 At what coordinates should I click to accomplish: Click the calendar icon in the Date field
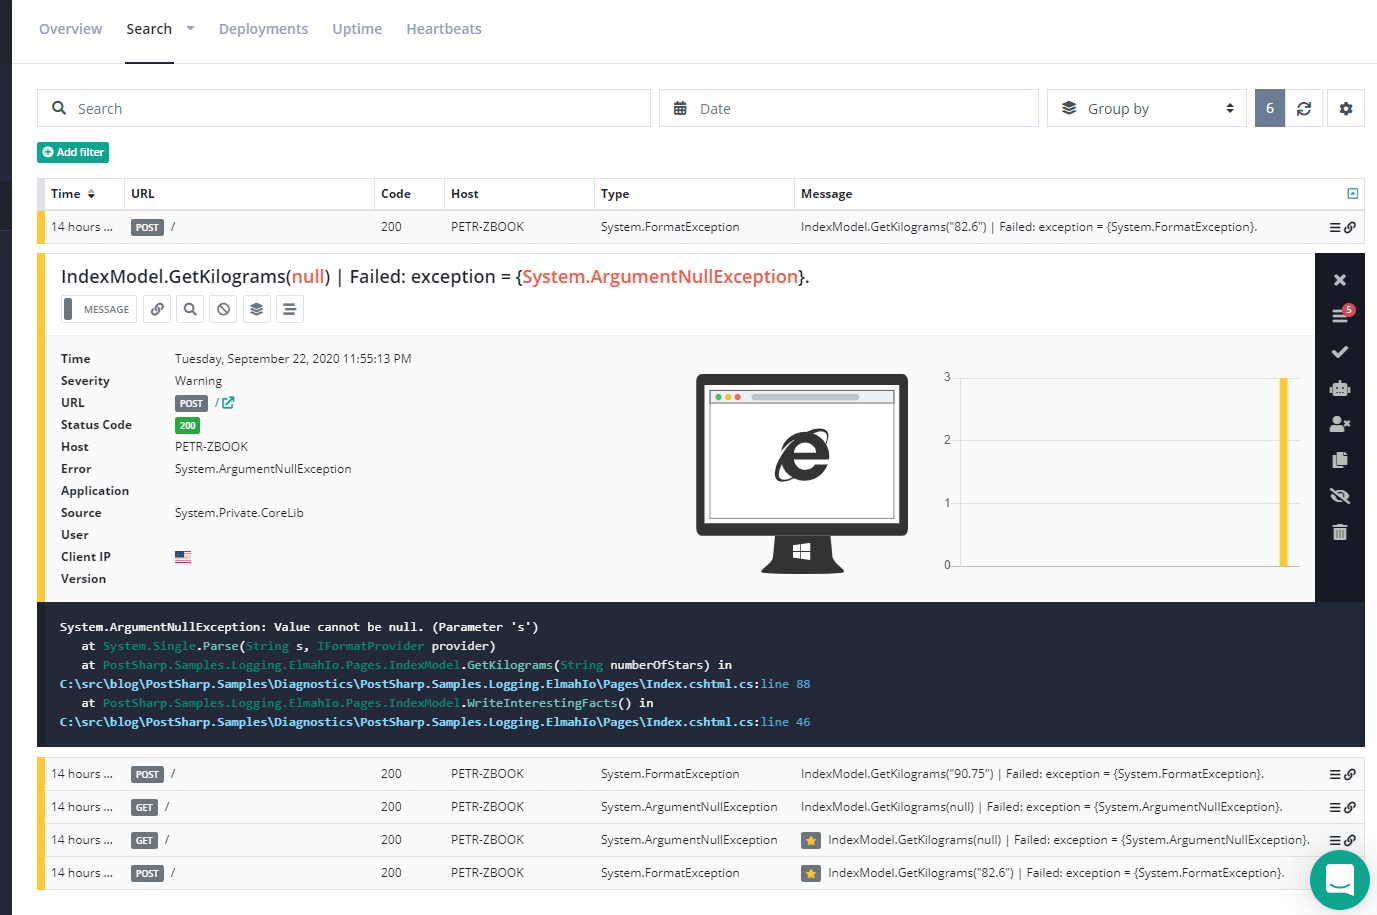point(680,108)
